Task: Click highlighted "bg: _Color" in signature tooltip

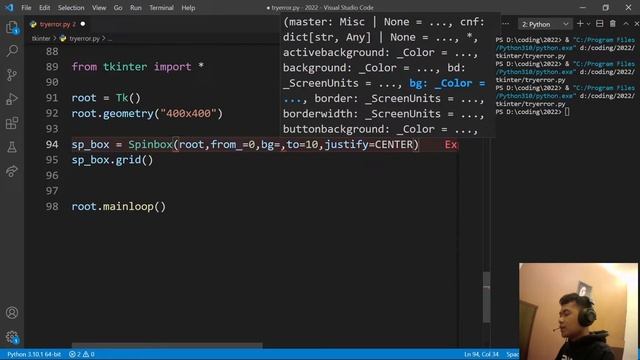Action: tap(440, 83)
